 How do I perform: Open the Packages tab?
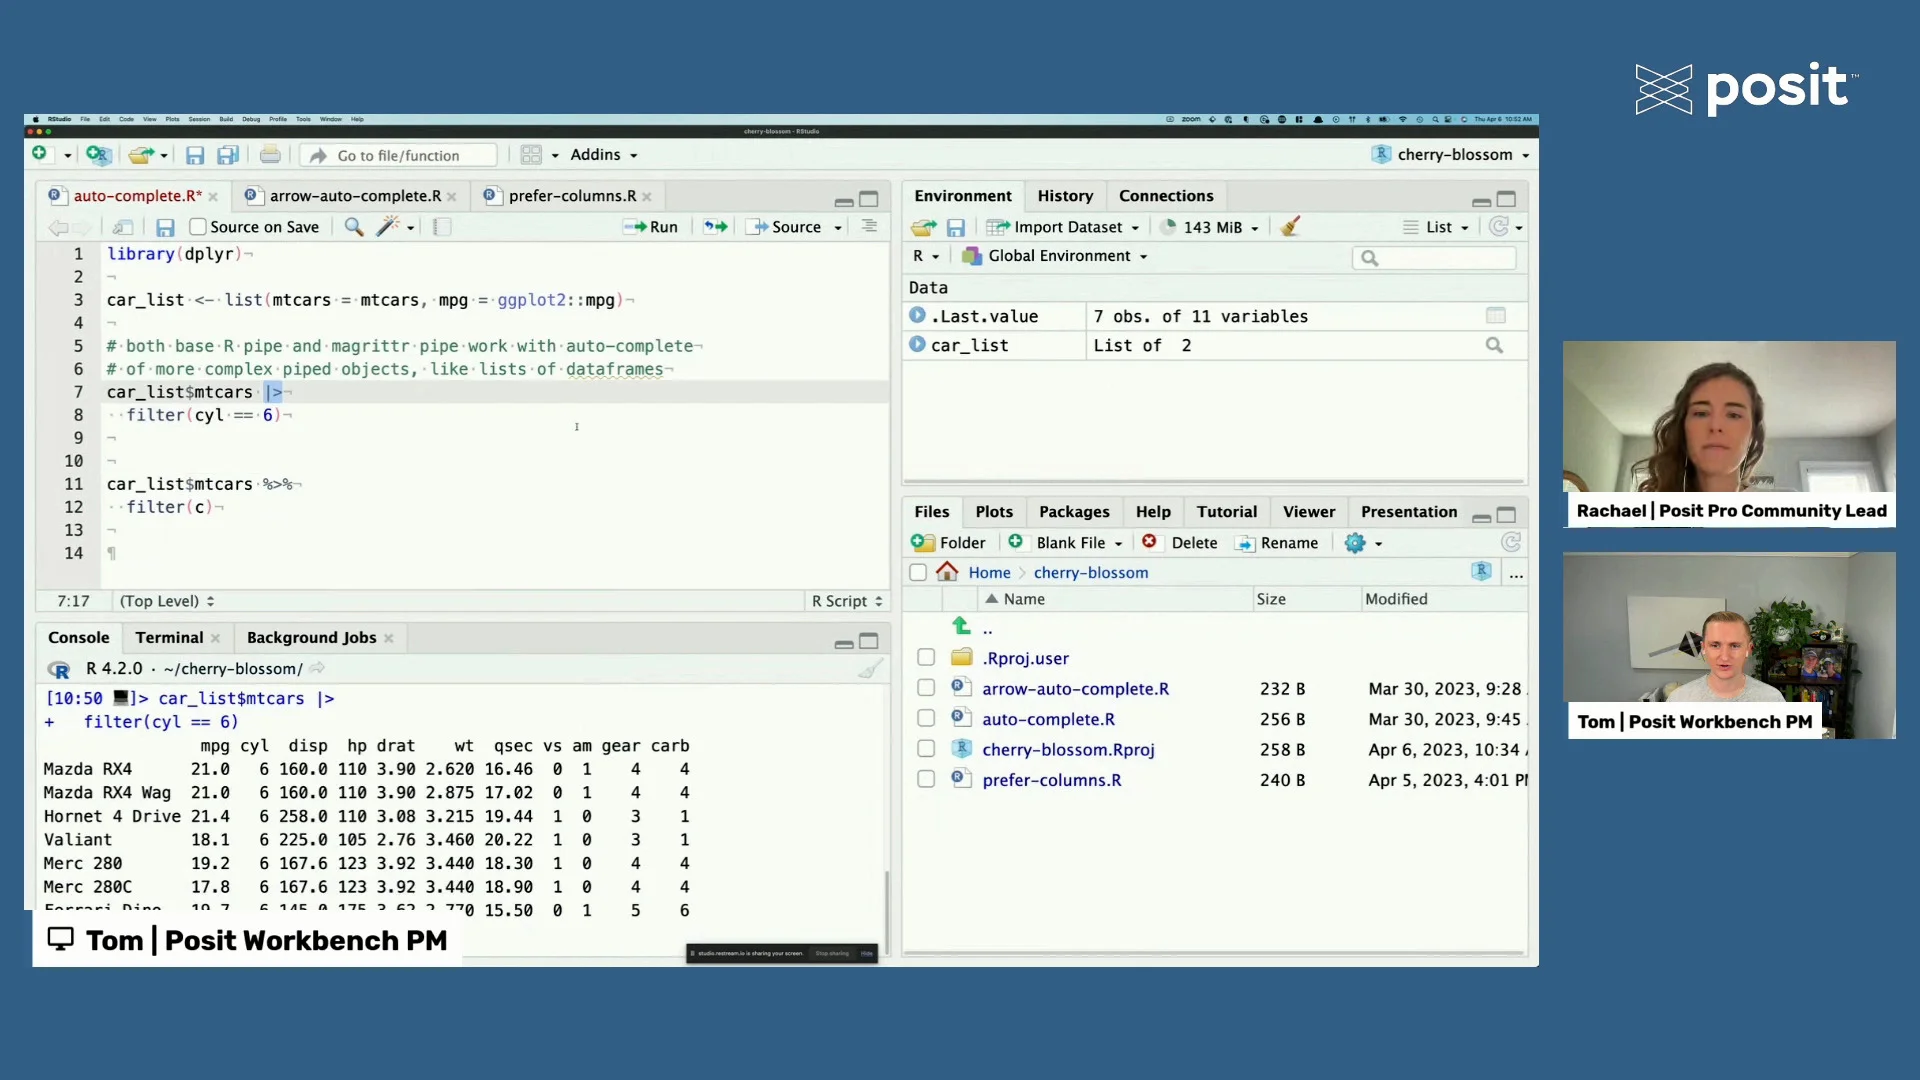(x=1073, y=512)
